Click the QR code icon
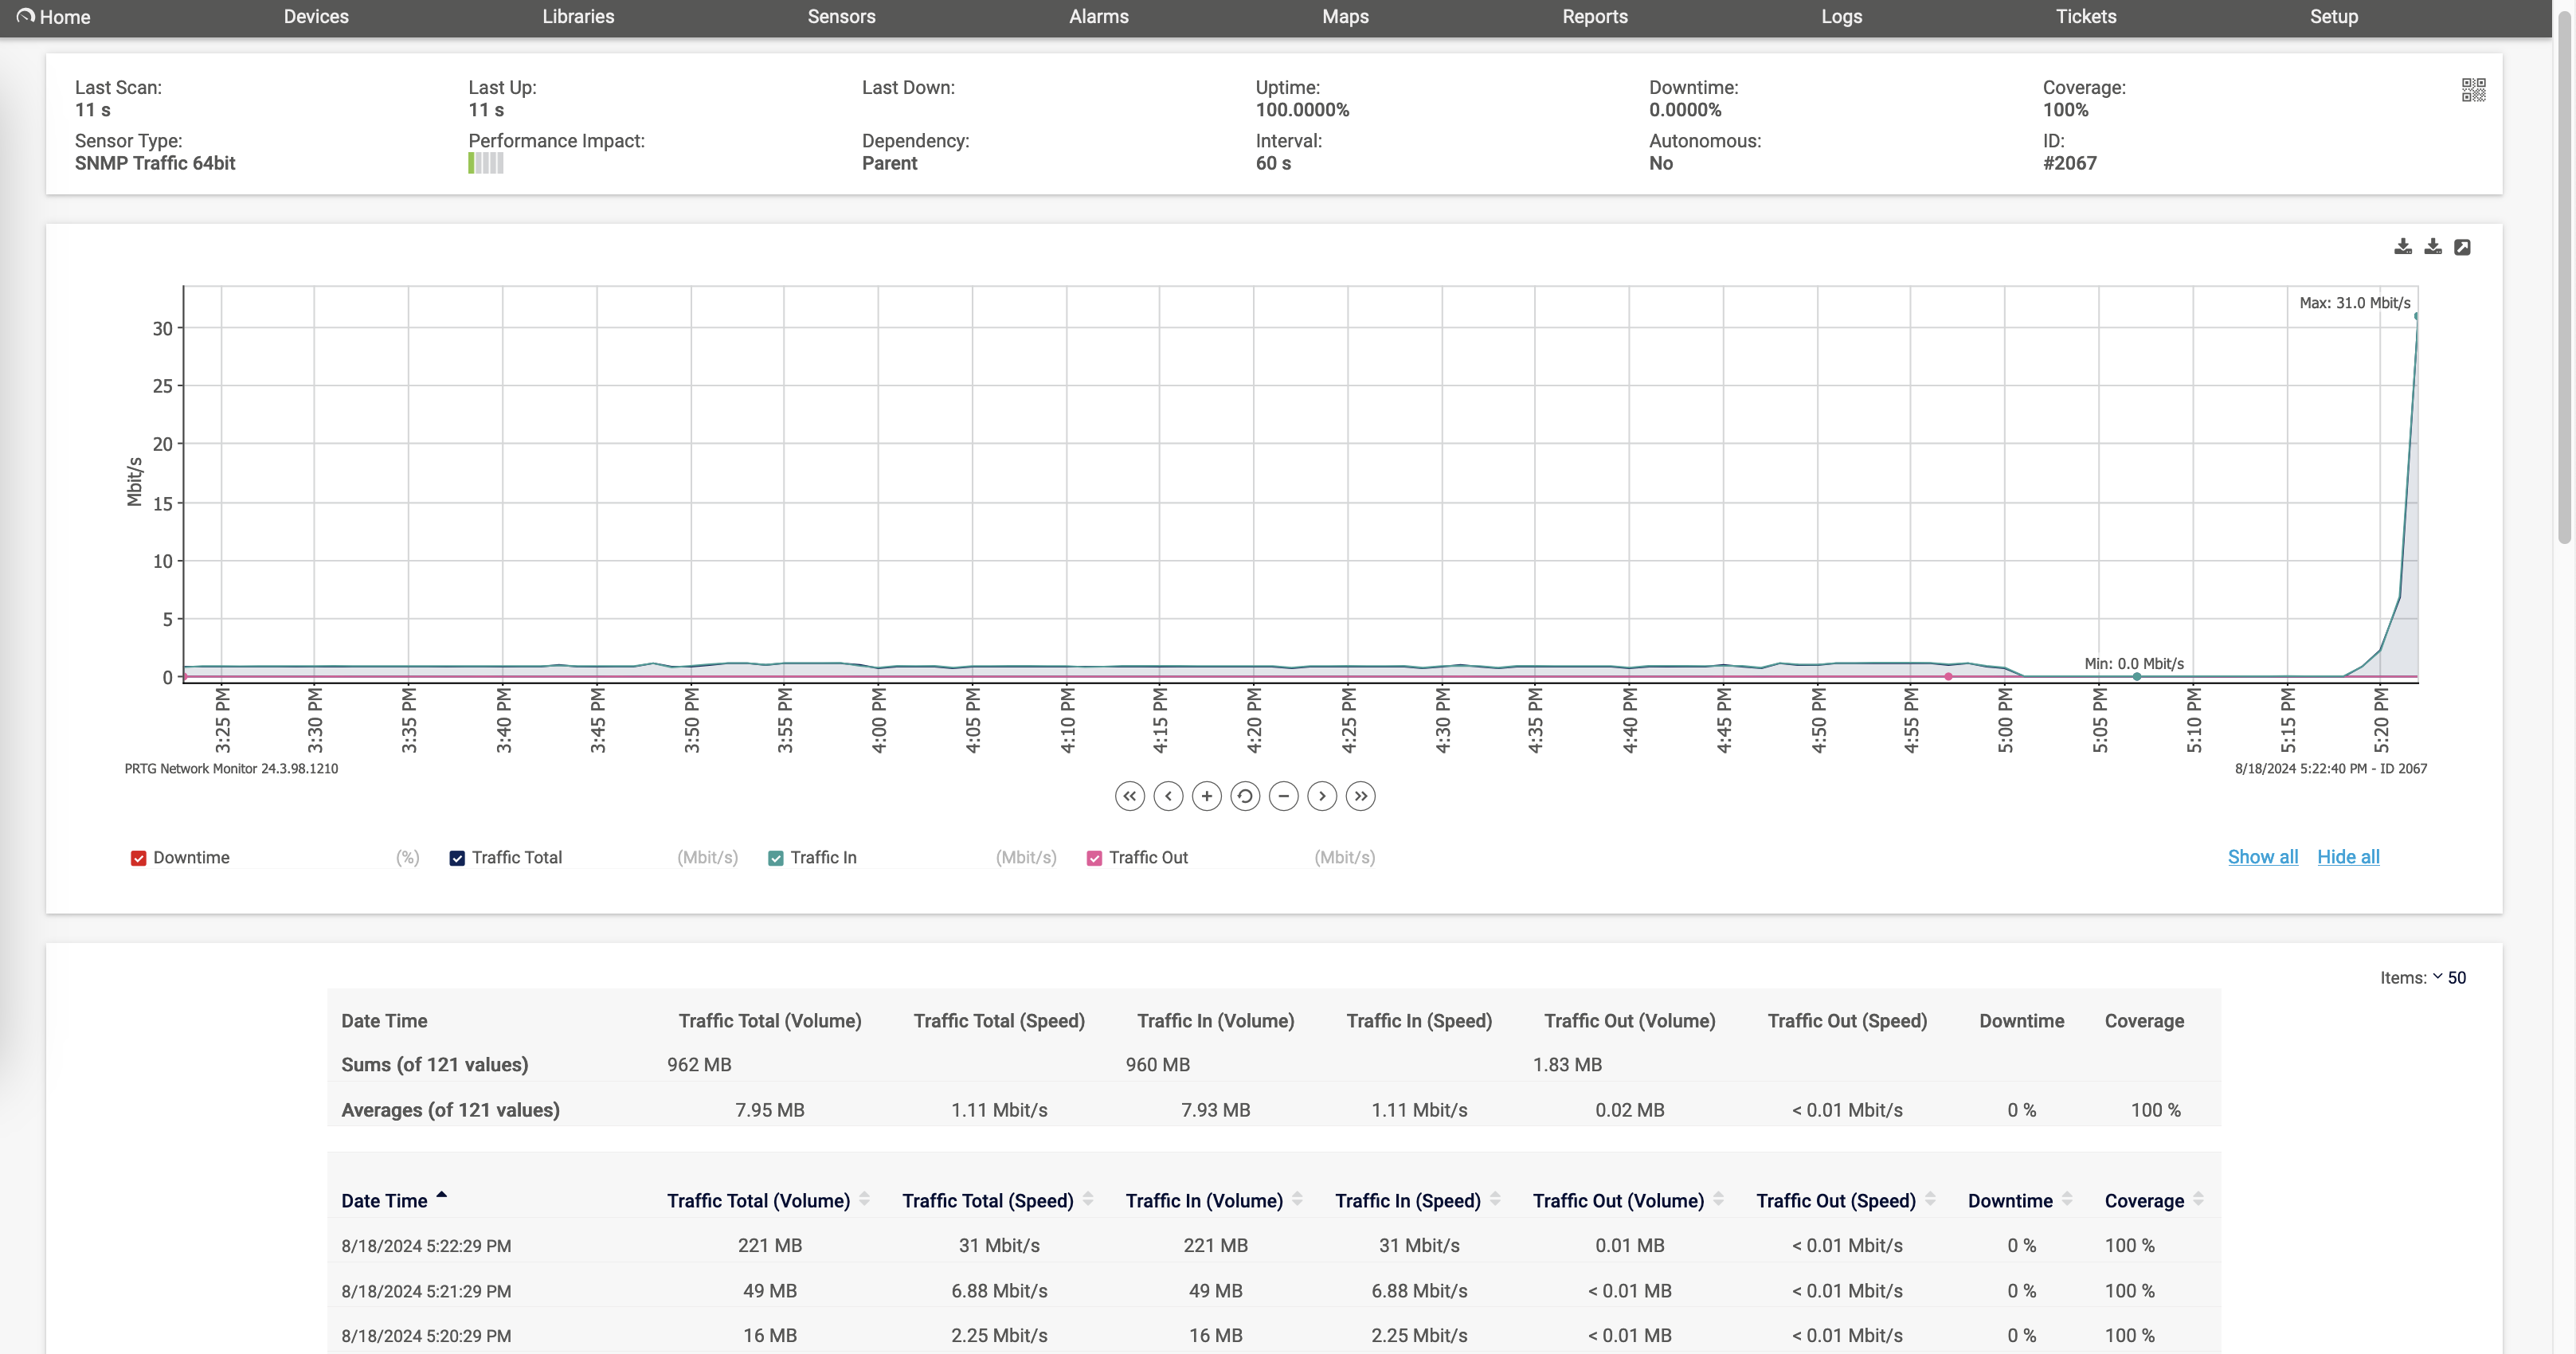Viewport: 2576px width, 1354px height. click(2473, 90)
